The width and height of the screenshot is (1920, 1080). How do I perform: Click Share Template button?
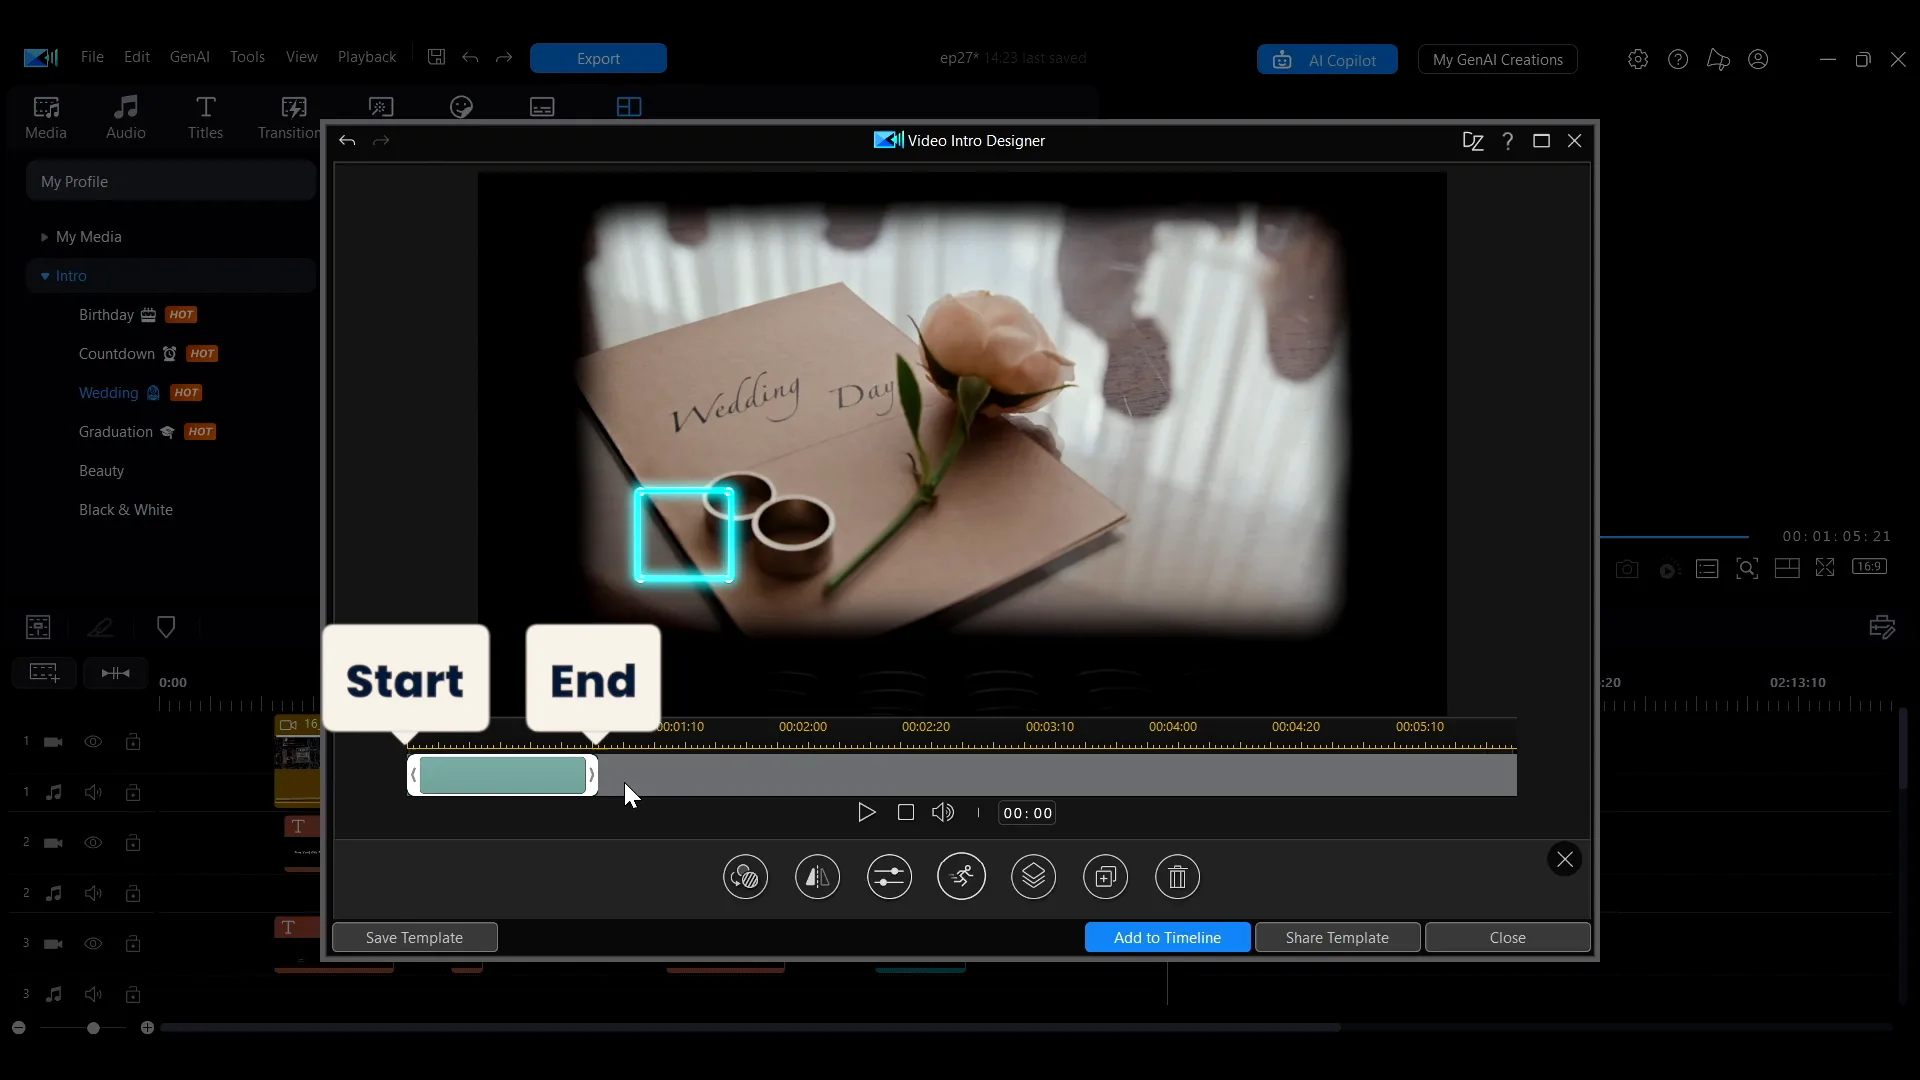(1337, 937)
